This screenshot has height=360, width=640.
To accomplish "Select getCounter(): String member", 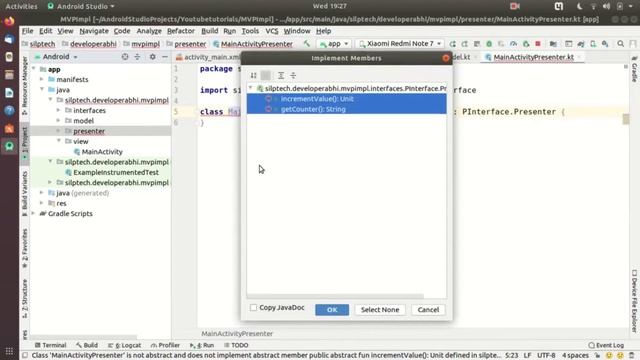I will (x=347, y=109).
